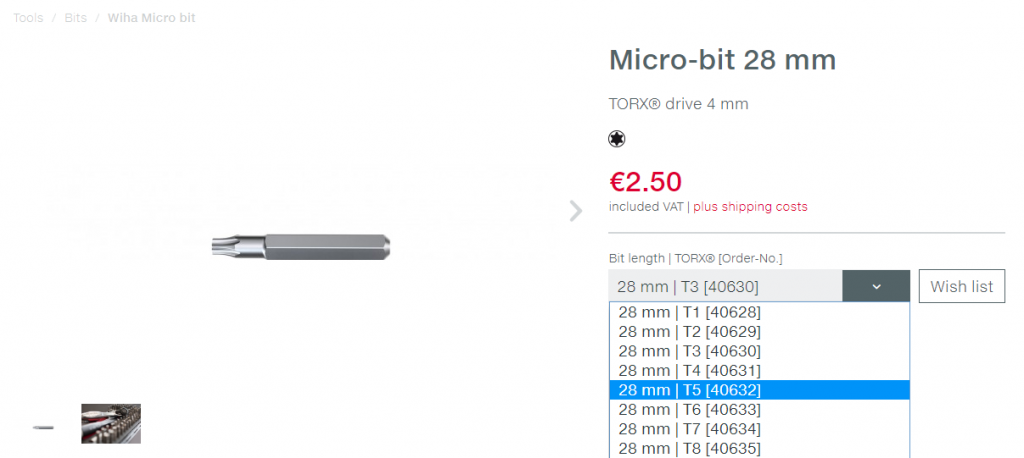The image size is (1024, 458).
Task: Click the TORX star drive icon
Action: pos(617,139)
